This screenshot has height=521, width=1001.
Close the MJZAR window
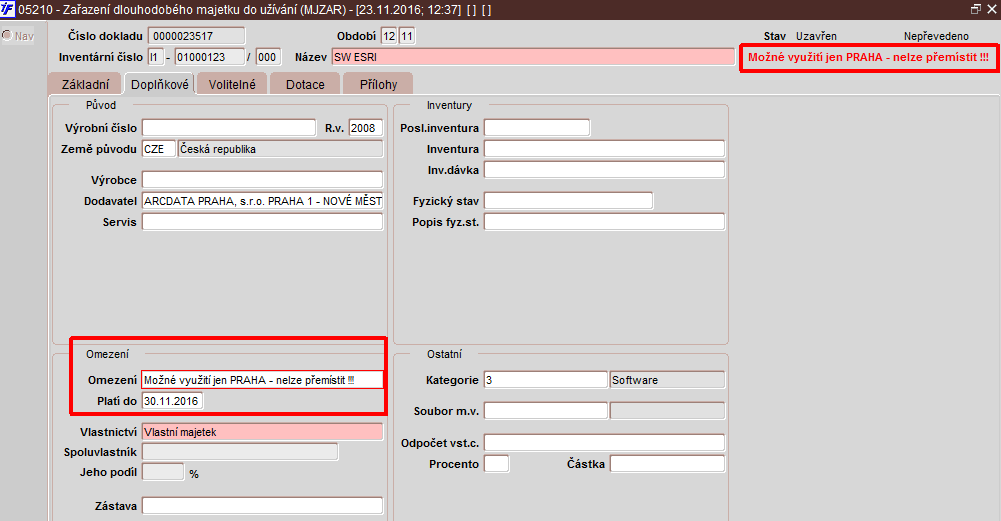(991, 9)
